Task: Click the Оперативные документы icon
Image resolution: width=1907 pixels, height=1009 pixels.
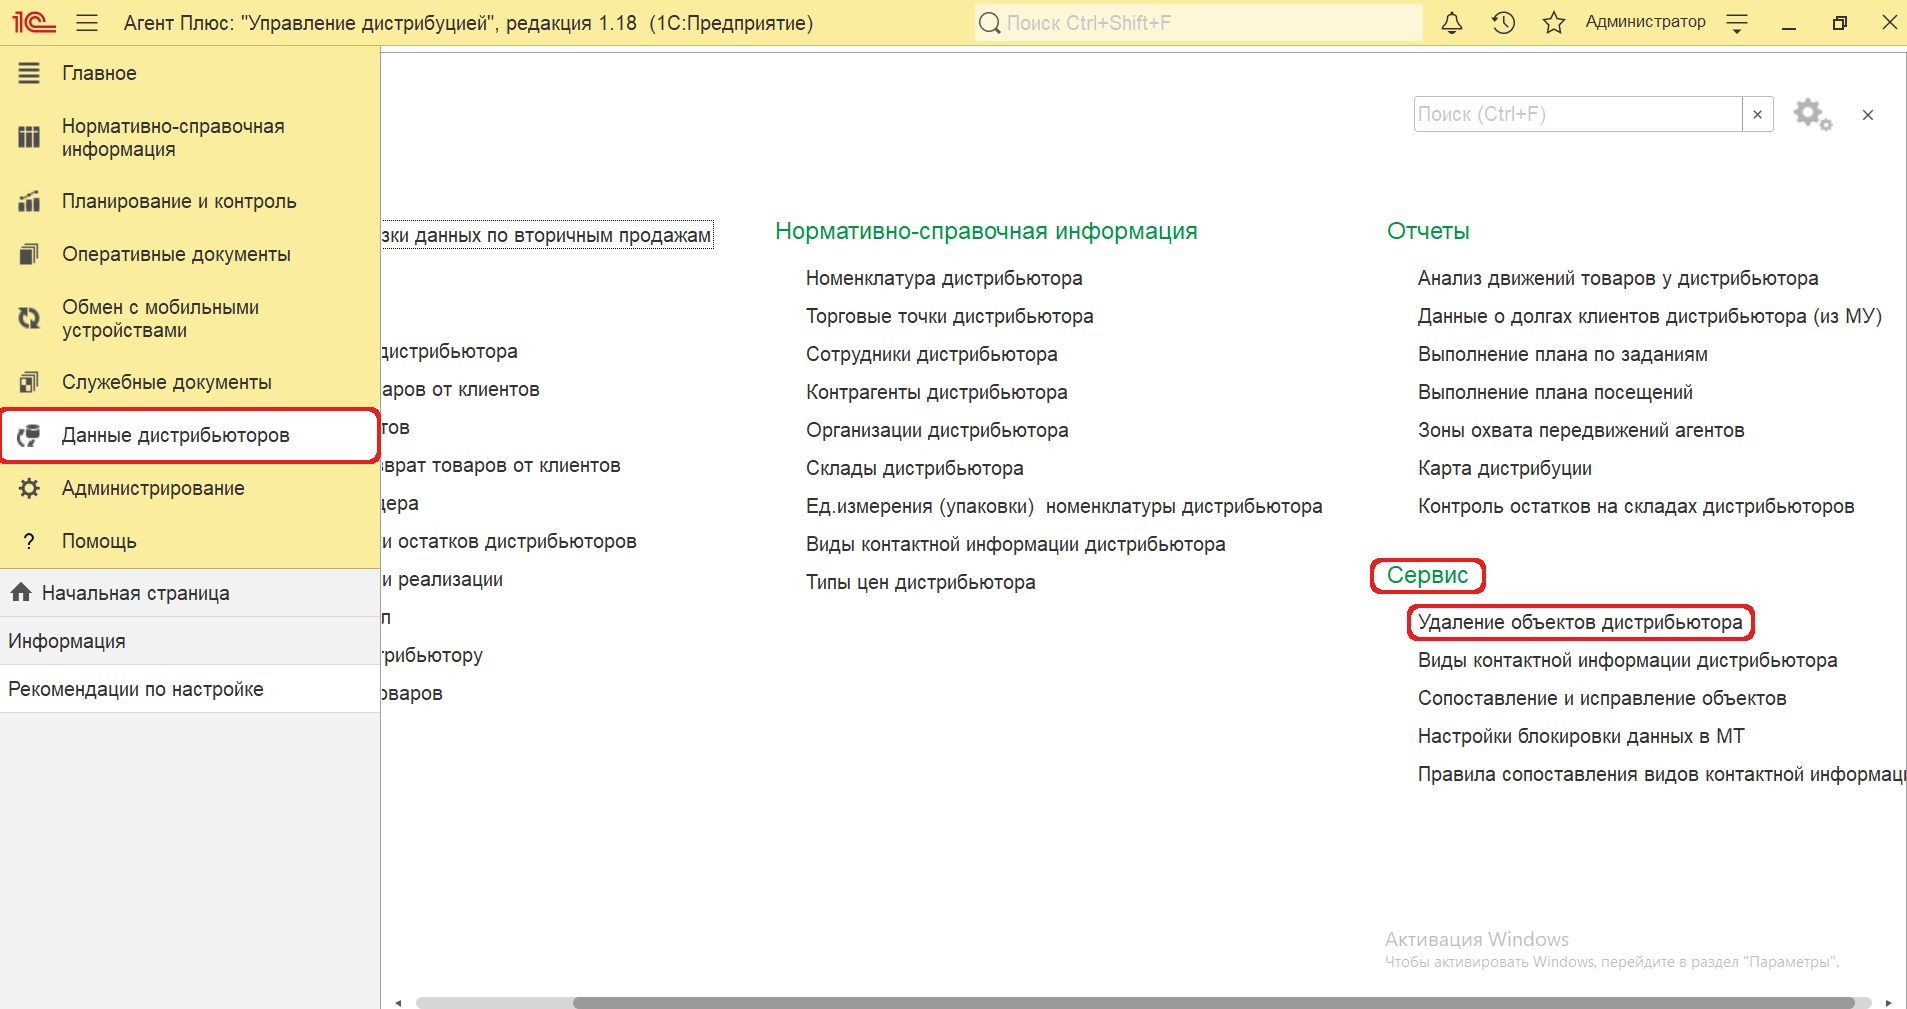Action: click(29, 254)
